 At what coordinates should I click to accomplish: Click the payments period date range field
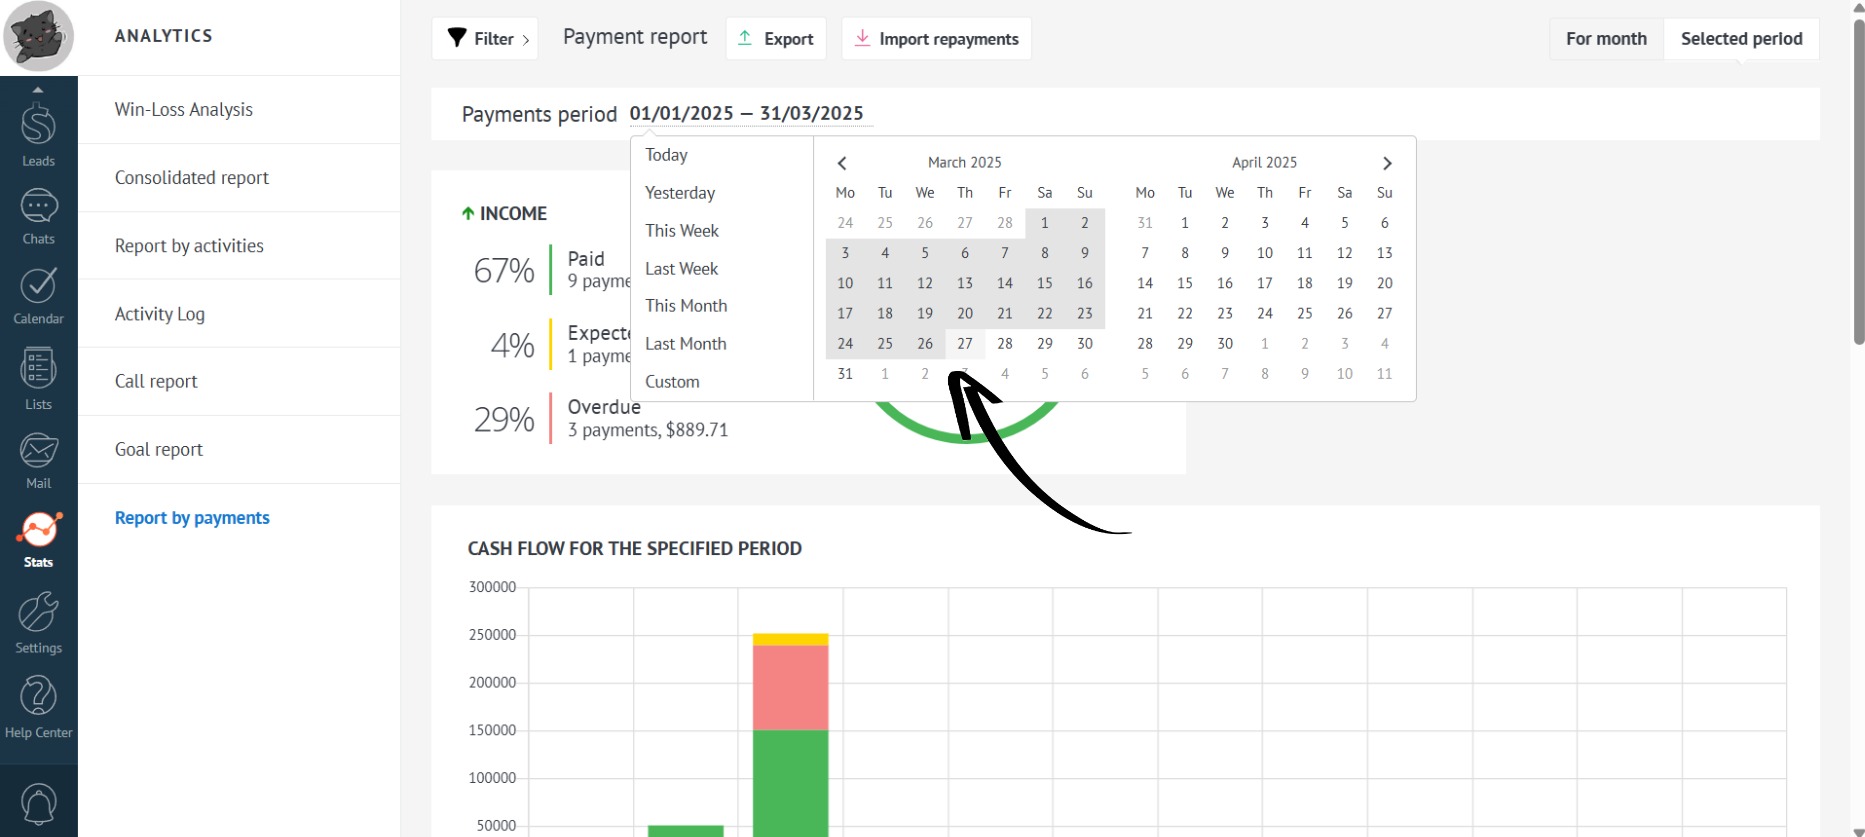(746, 114)
